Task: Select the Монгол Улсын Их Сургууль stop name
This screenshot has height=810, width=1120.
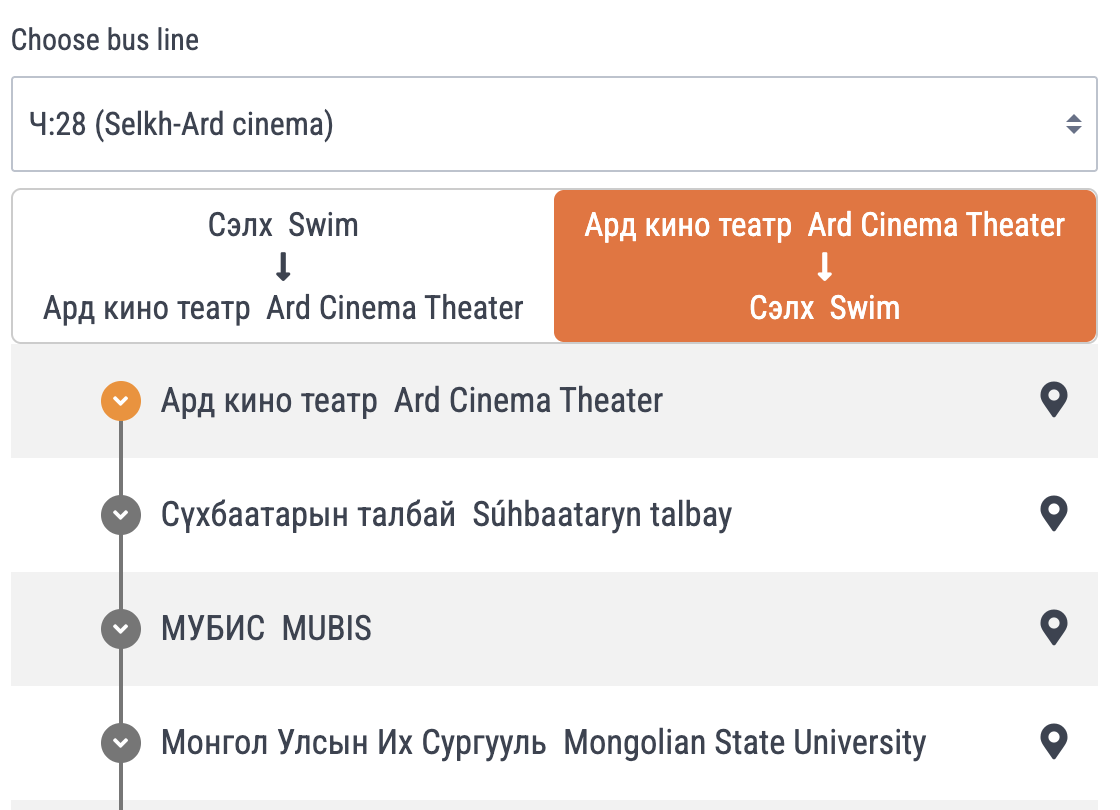Action: click(x=543, y=743)
